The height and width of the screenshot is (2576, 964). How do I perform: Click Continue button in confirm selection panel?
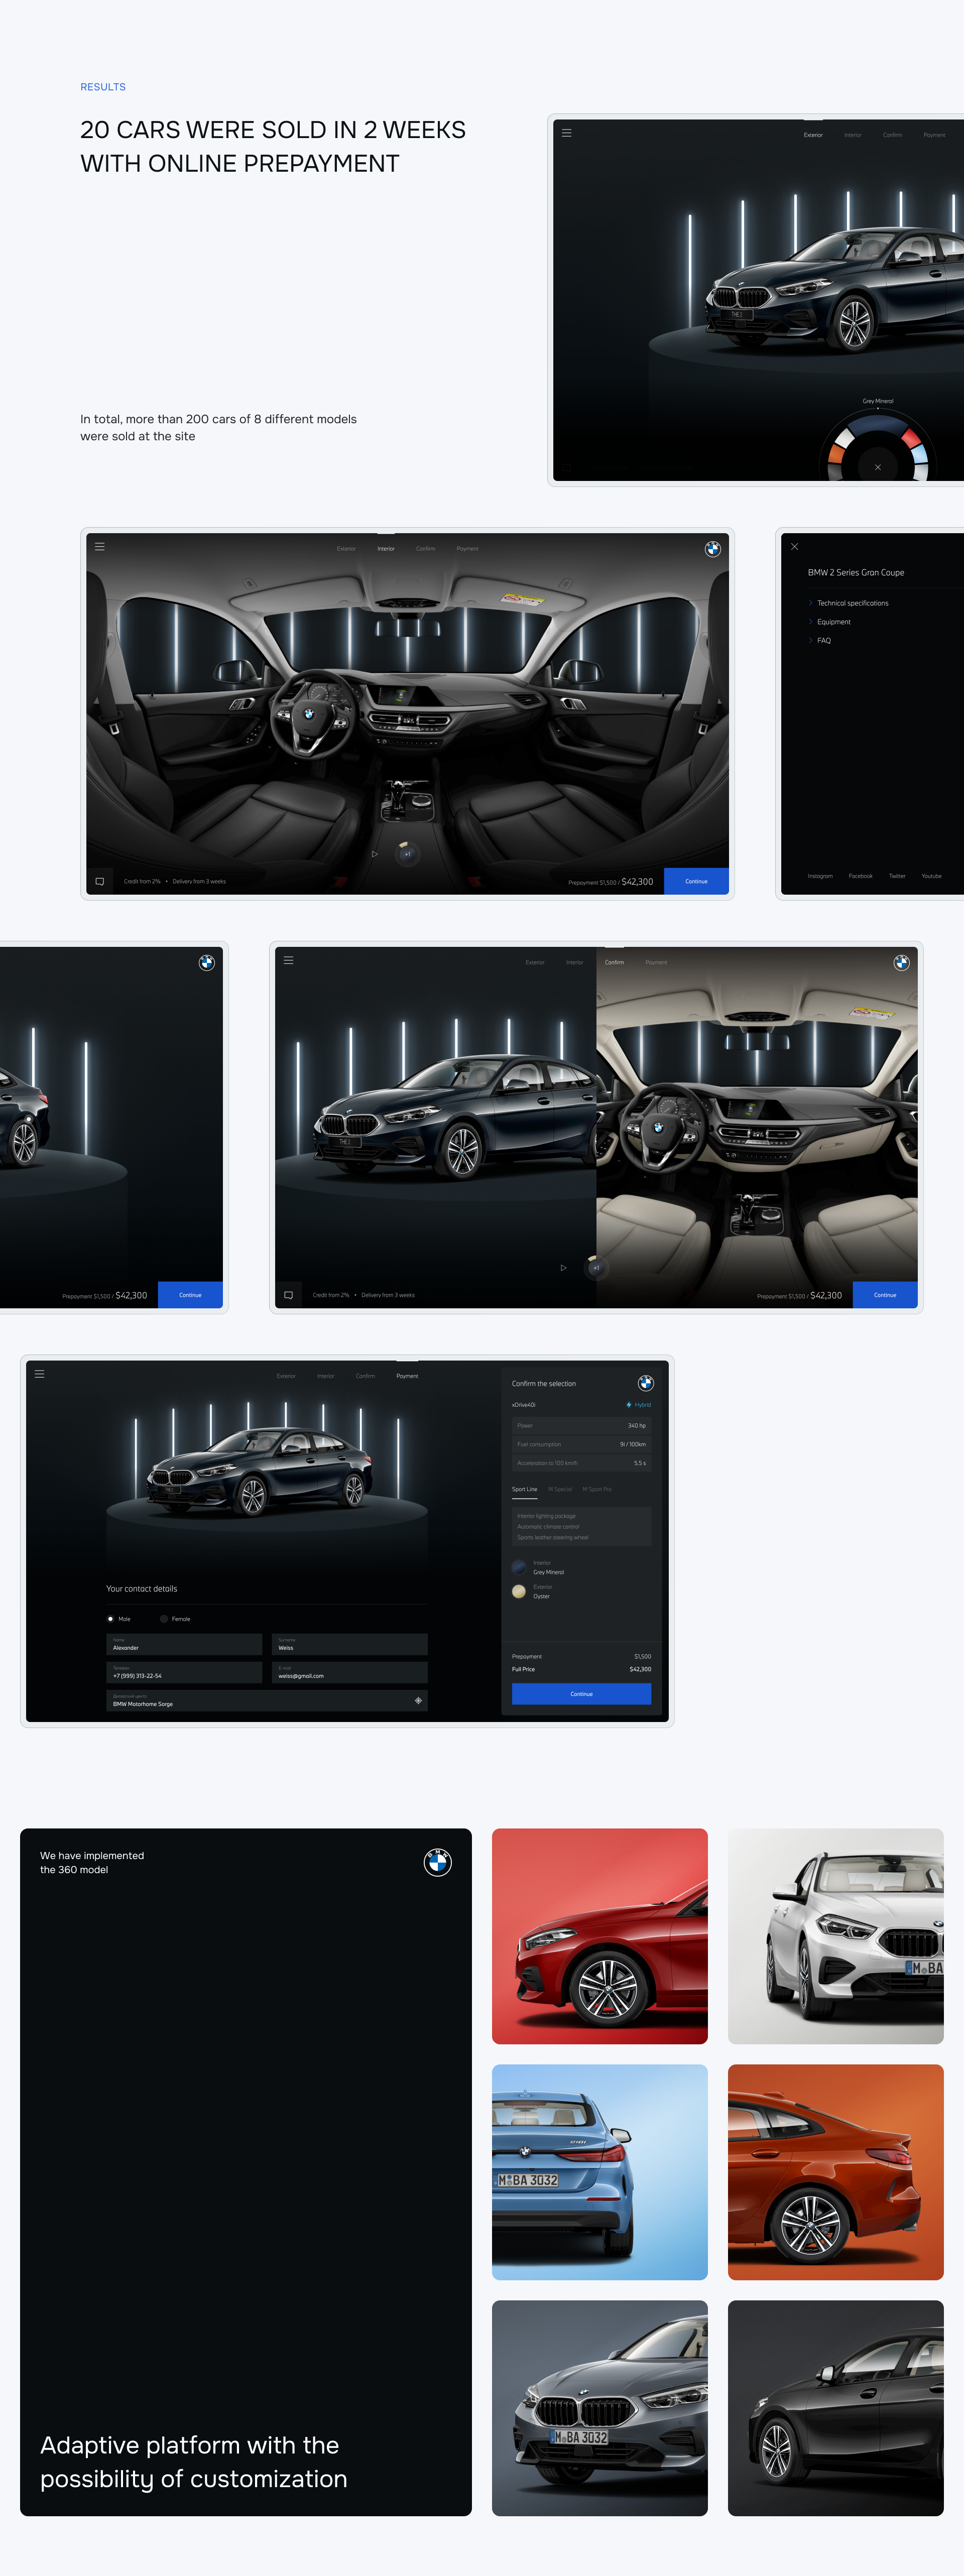click(581, 1693)
